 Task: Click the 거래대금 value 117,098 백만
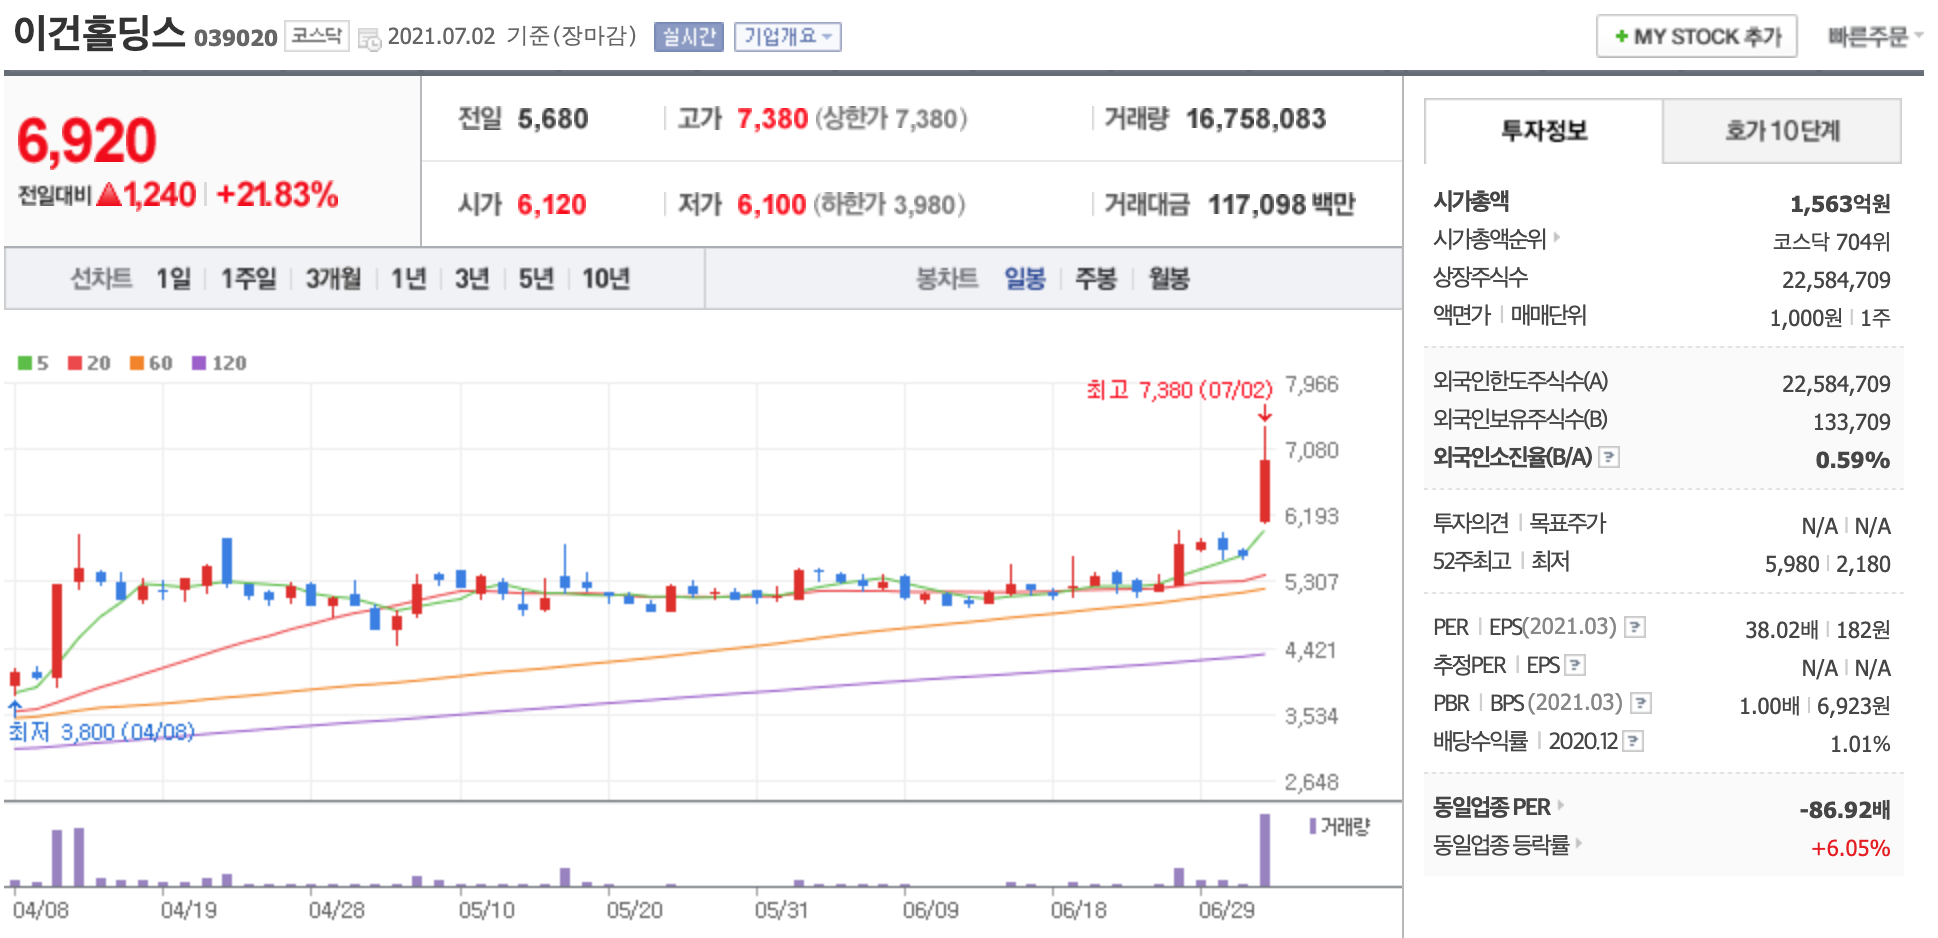click(1281, 205)
